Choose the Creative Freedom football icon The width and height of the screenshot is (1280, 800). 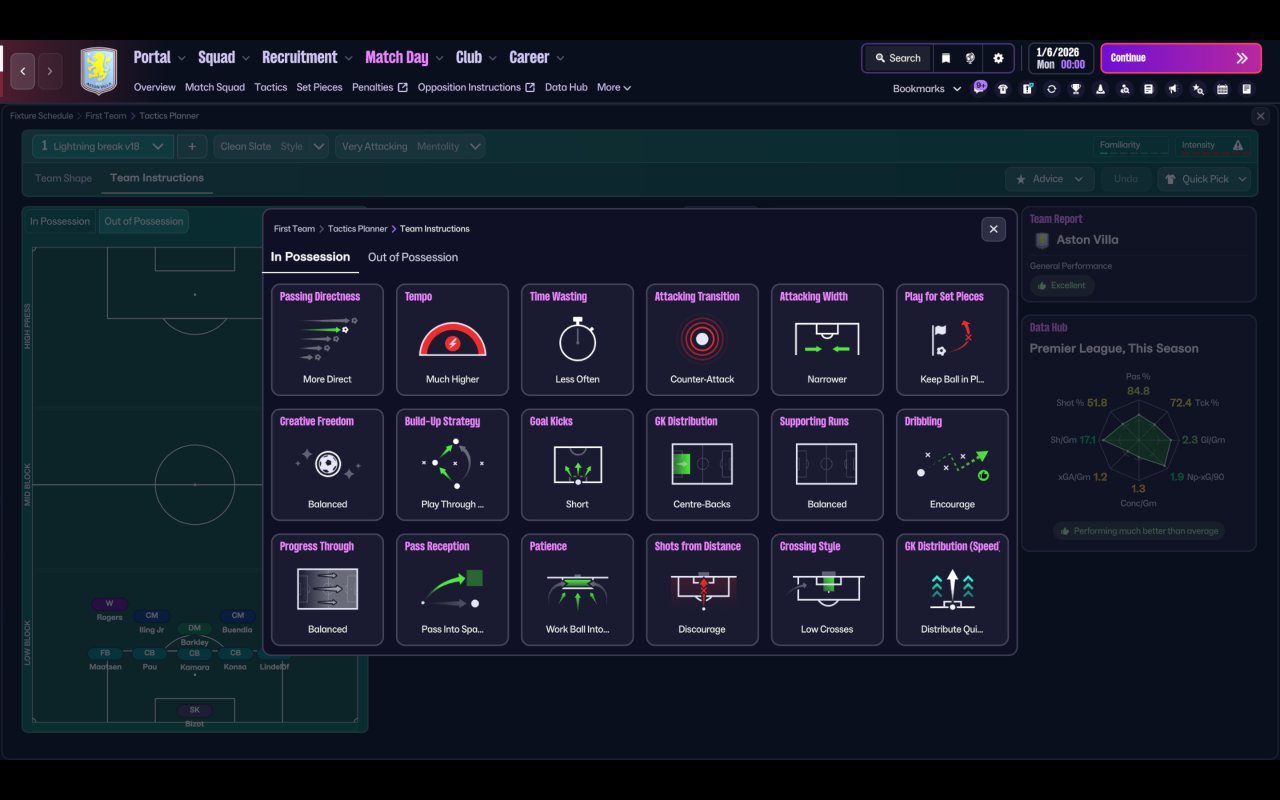327,465
